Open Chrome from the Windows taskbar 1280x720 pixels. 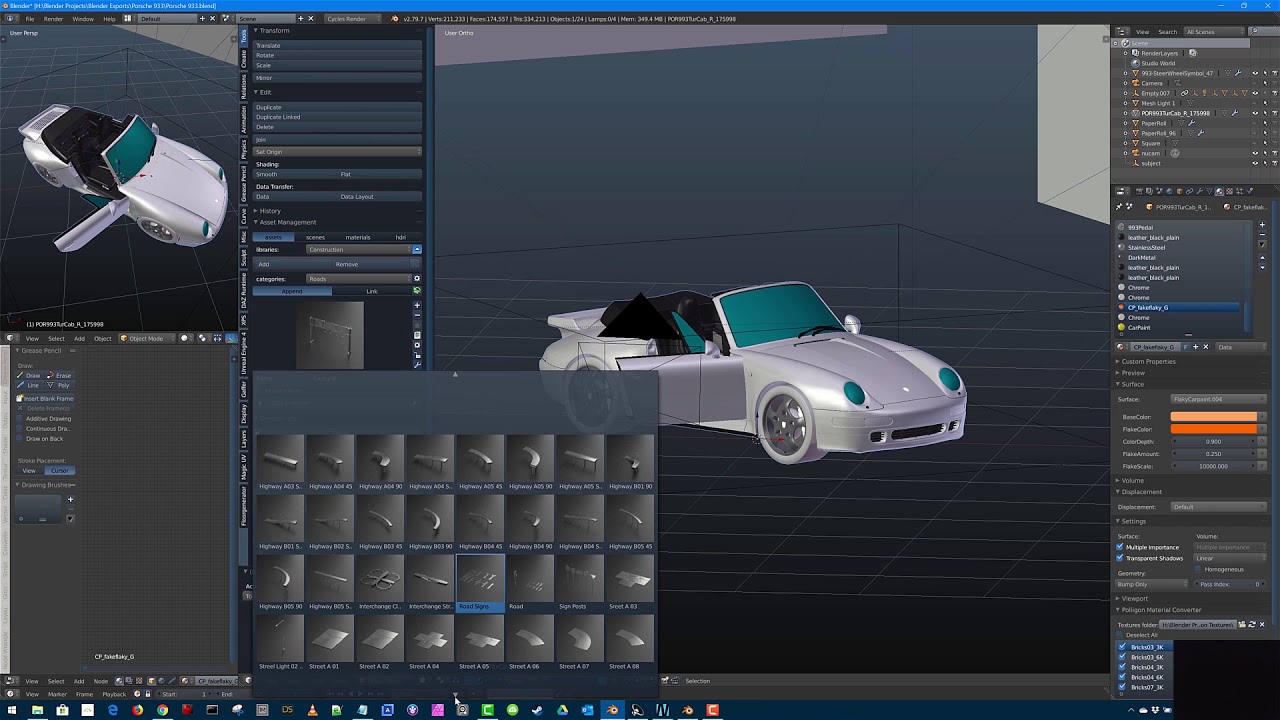pos(162,710)
